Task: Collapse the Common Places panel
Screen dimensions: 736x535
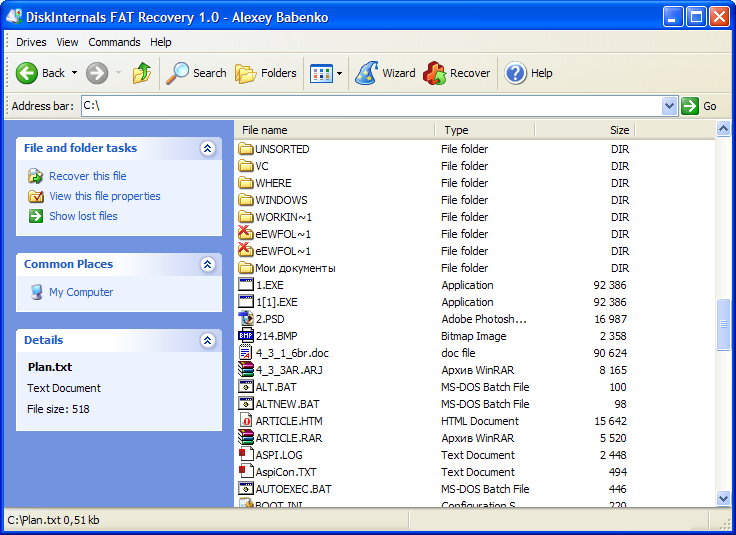Action: (207, 264)
